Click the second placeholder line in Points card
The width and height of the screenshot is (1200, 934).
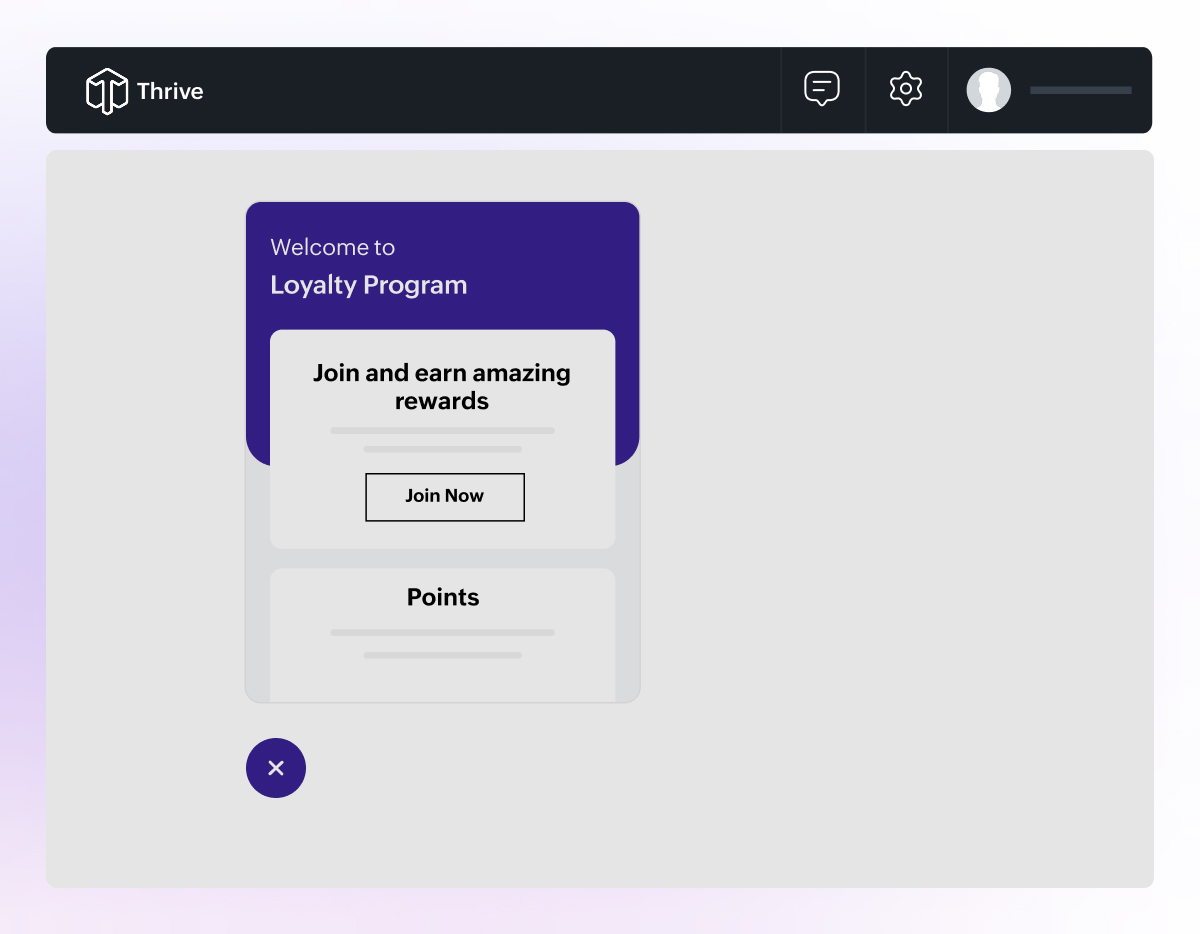point(442,656)
